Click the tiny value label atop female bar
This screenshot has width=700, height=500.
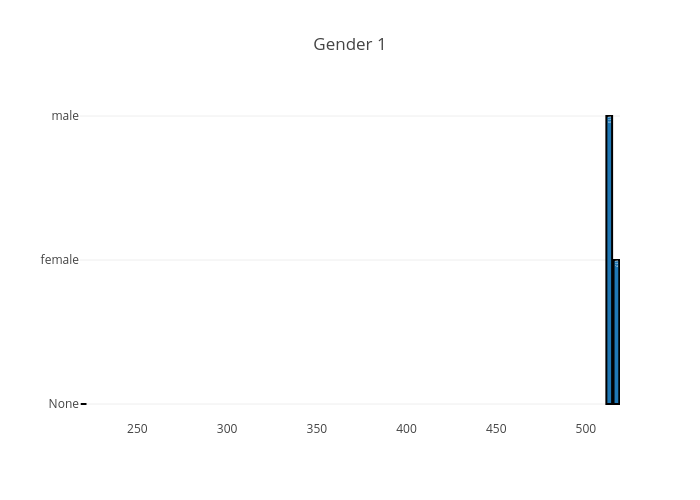point(616,264)
